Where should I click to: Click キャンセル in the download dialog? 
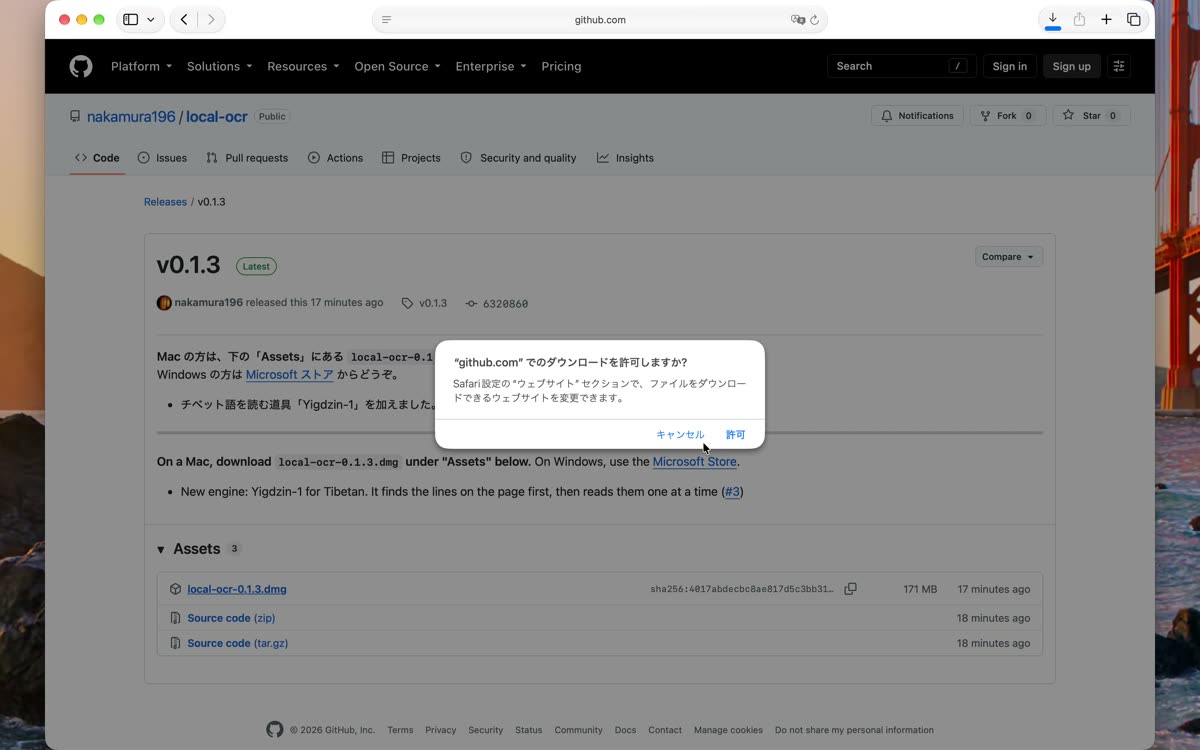tap(680, 435)
